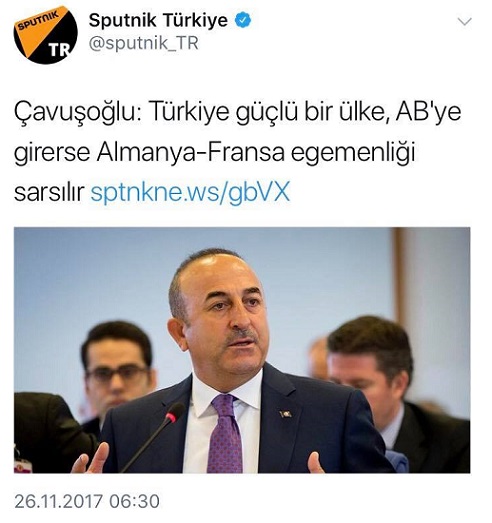
Task: Click the 06:30 time stamp
Action: point(134,501)
